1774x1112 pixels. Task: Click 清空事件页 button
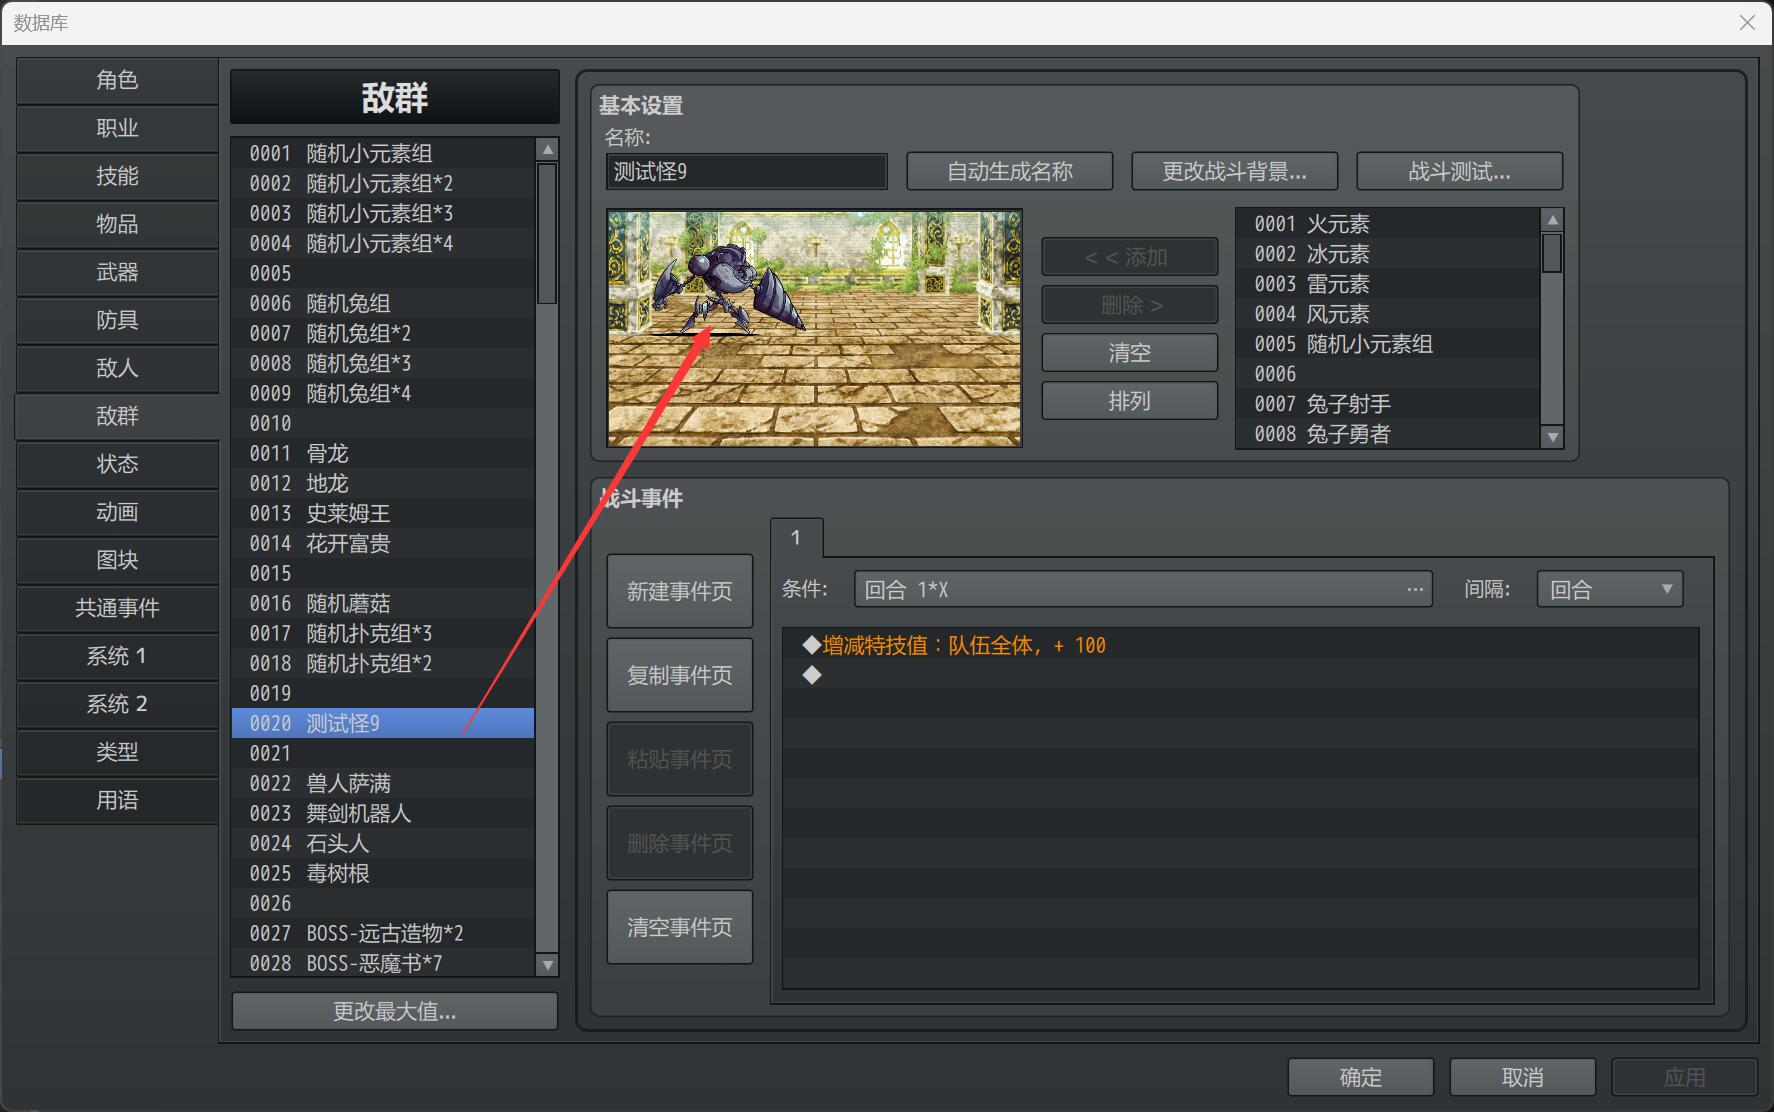point(680,927)
